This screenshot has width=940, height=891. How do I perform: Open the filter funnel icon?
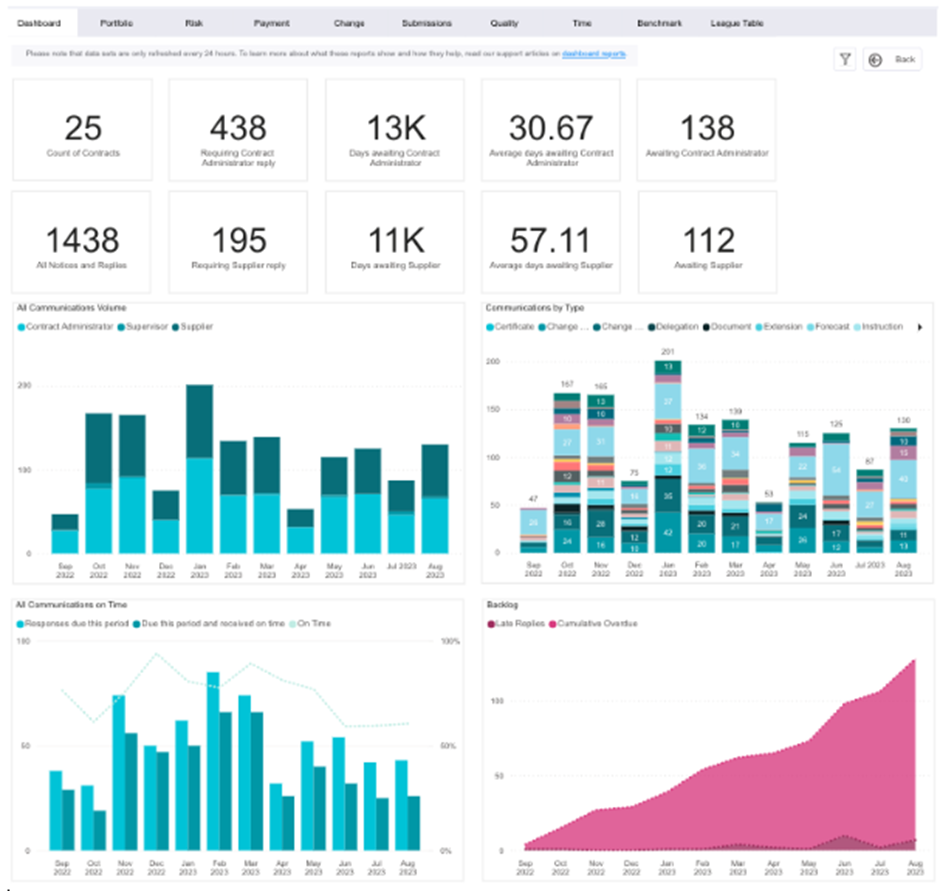tap(845, 59)
